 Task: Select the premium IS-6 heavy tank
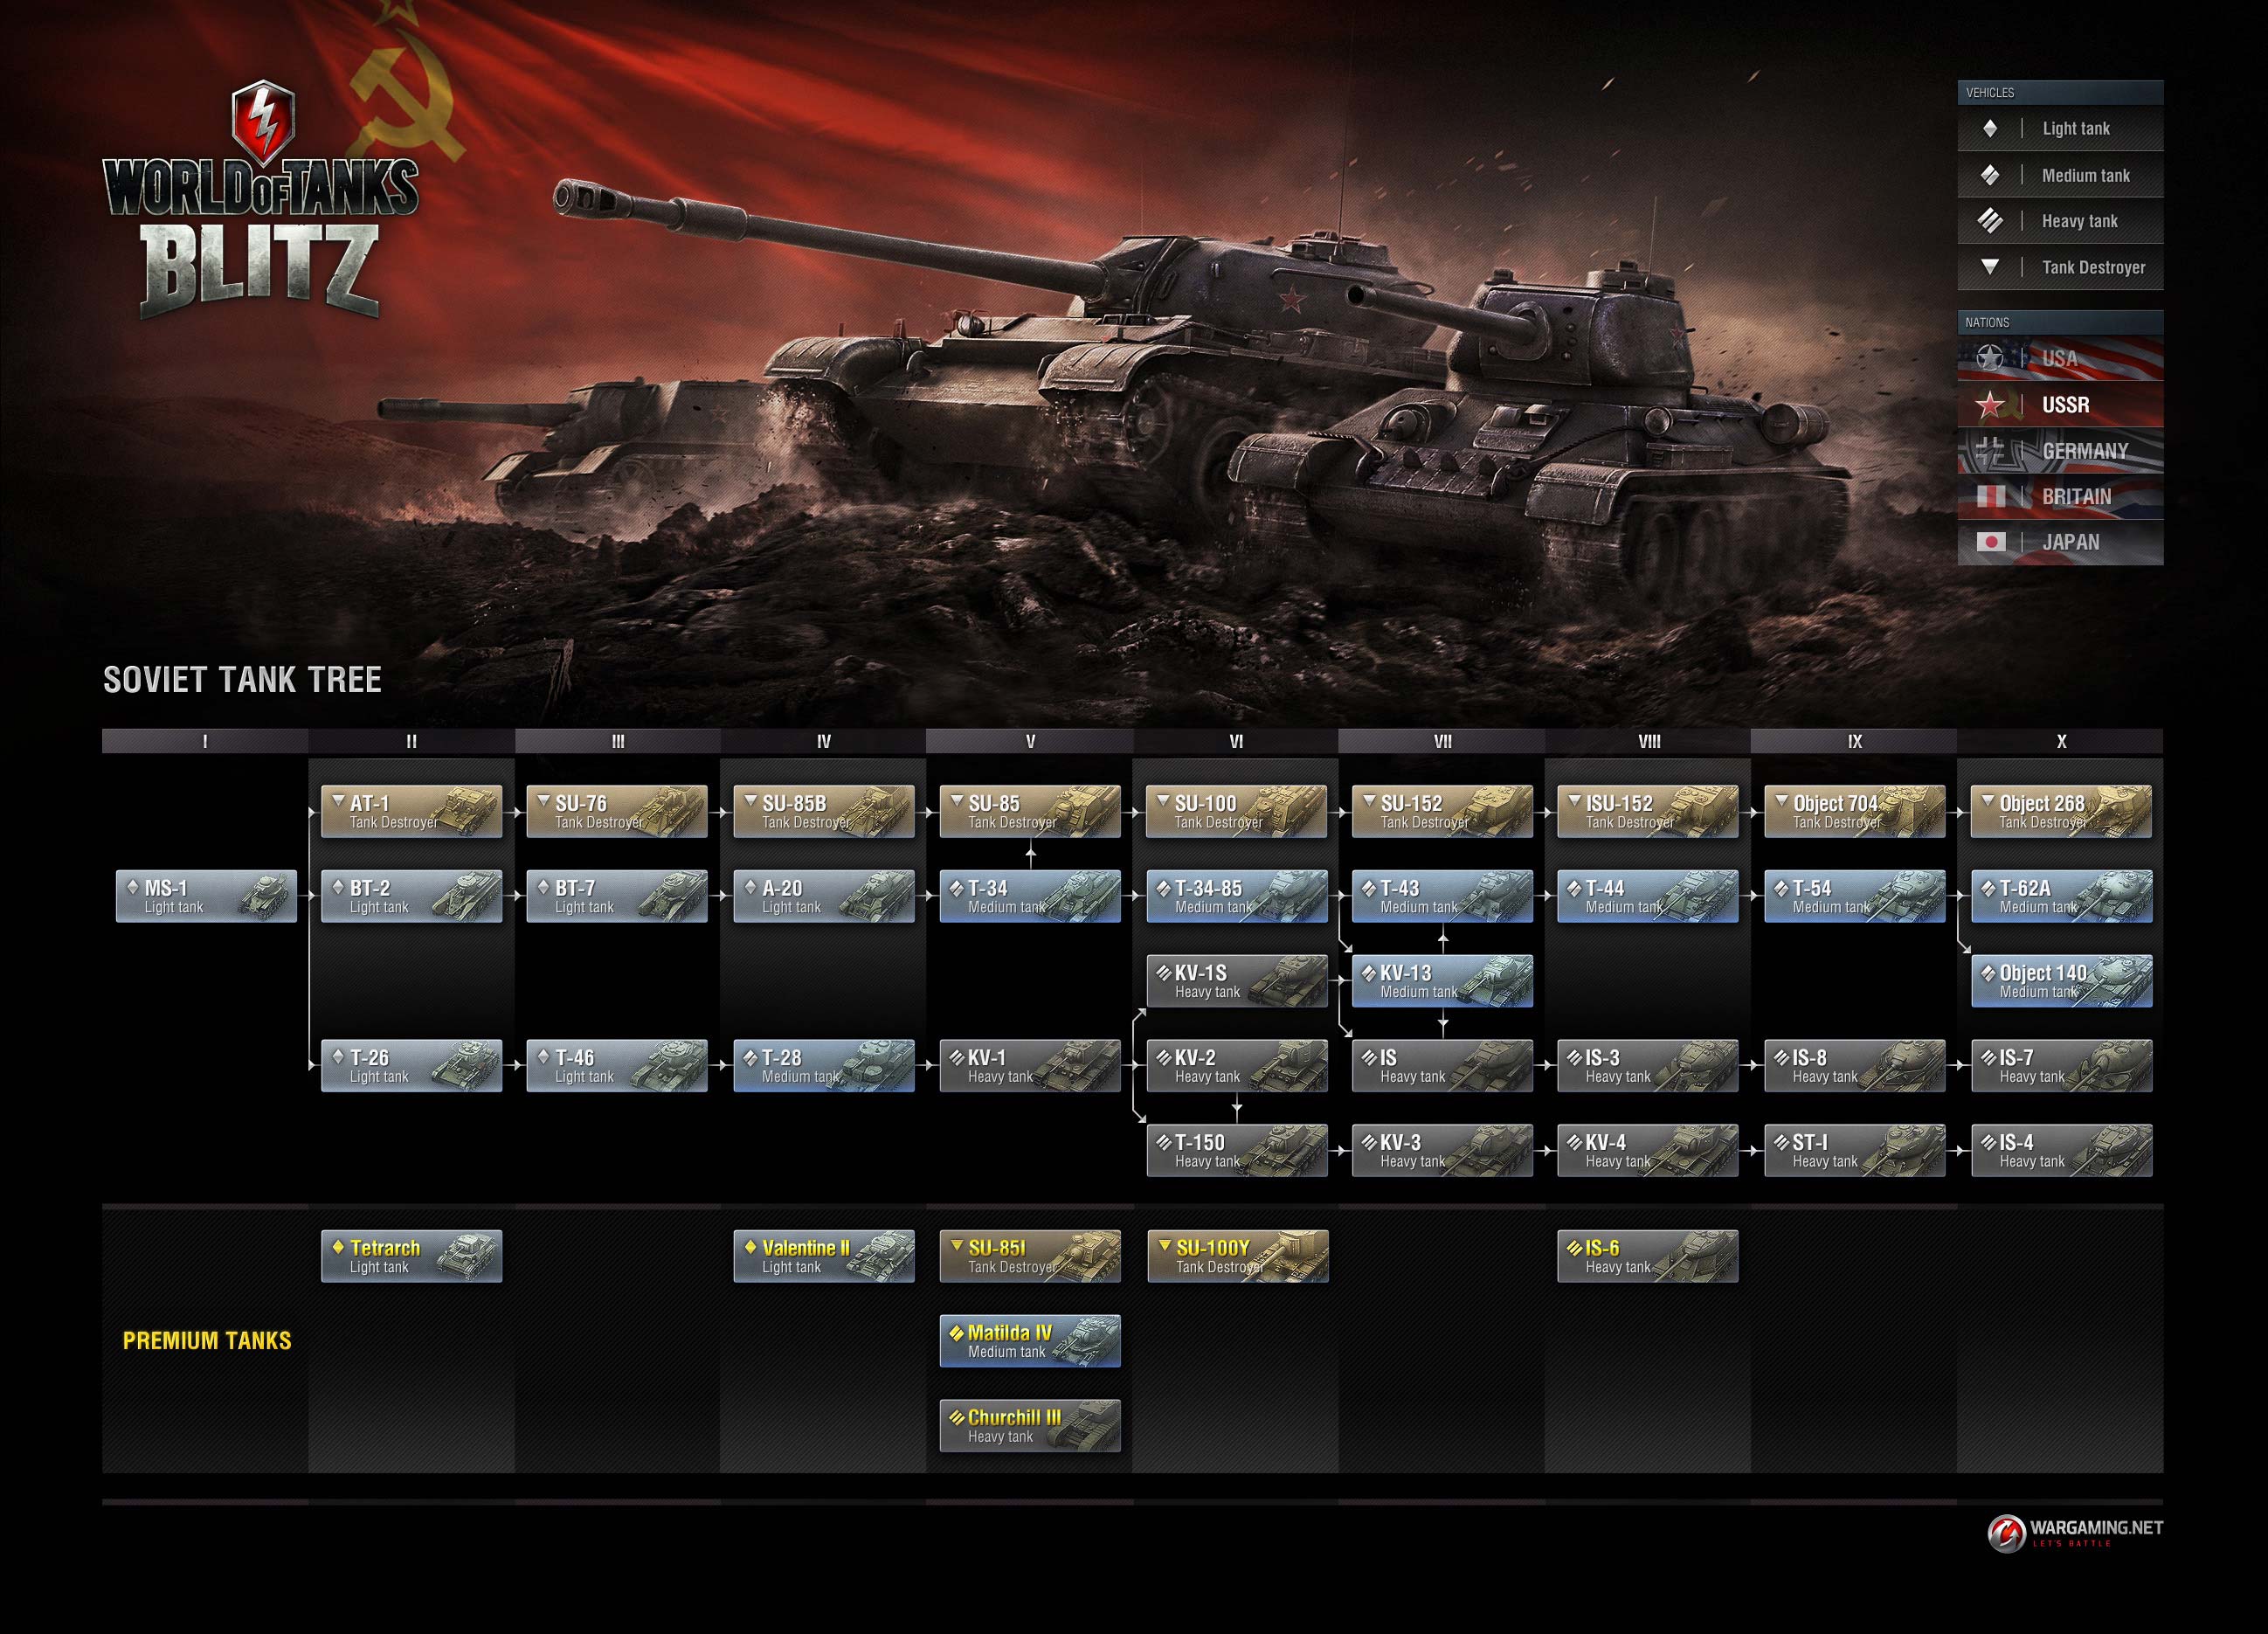tap(1648, 1256)
